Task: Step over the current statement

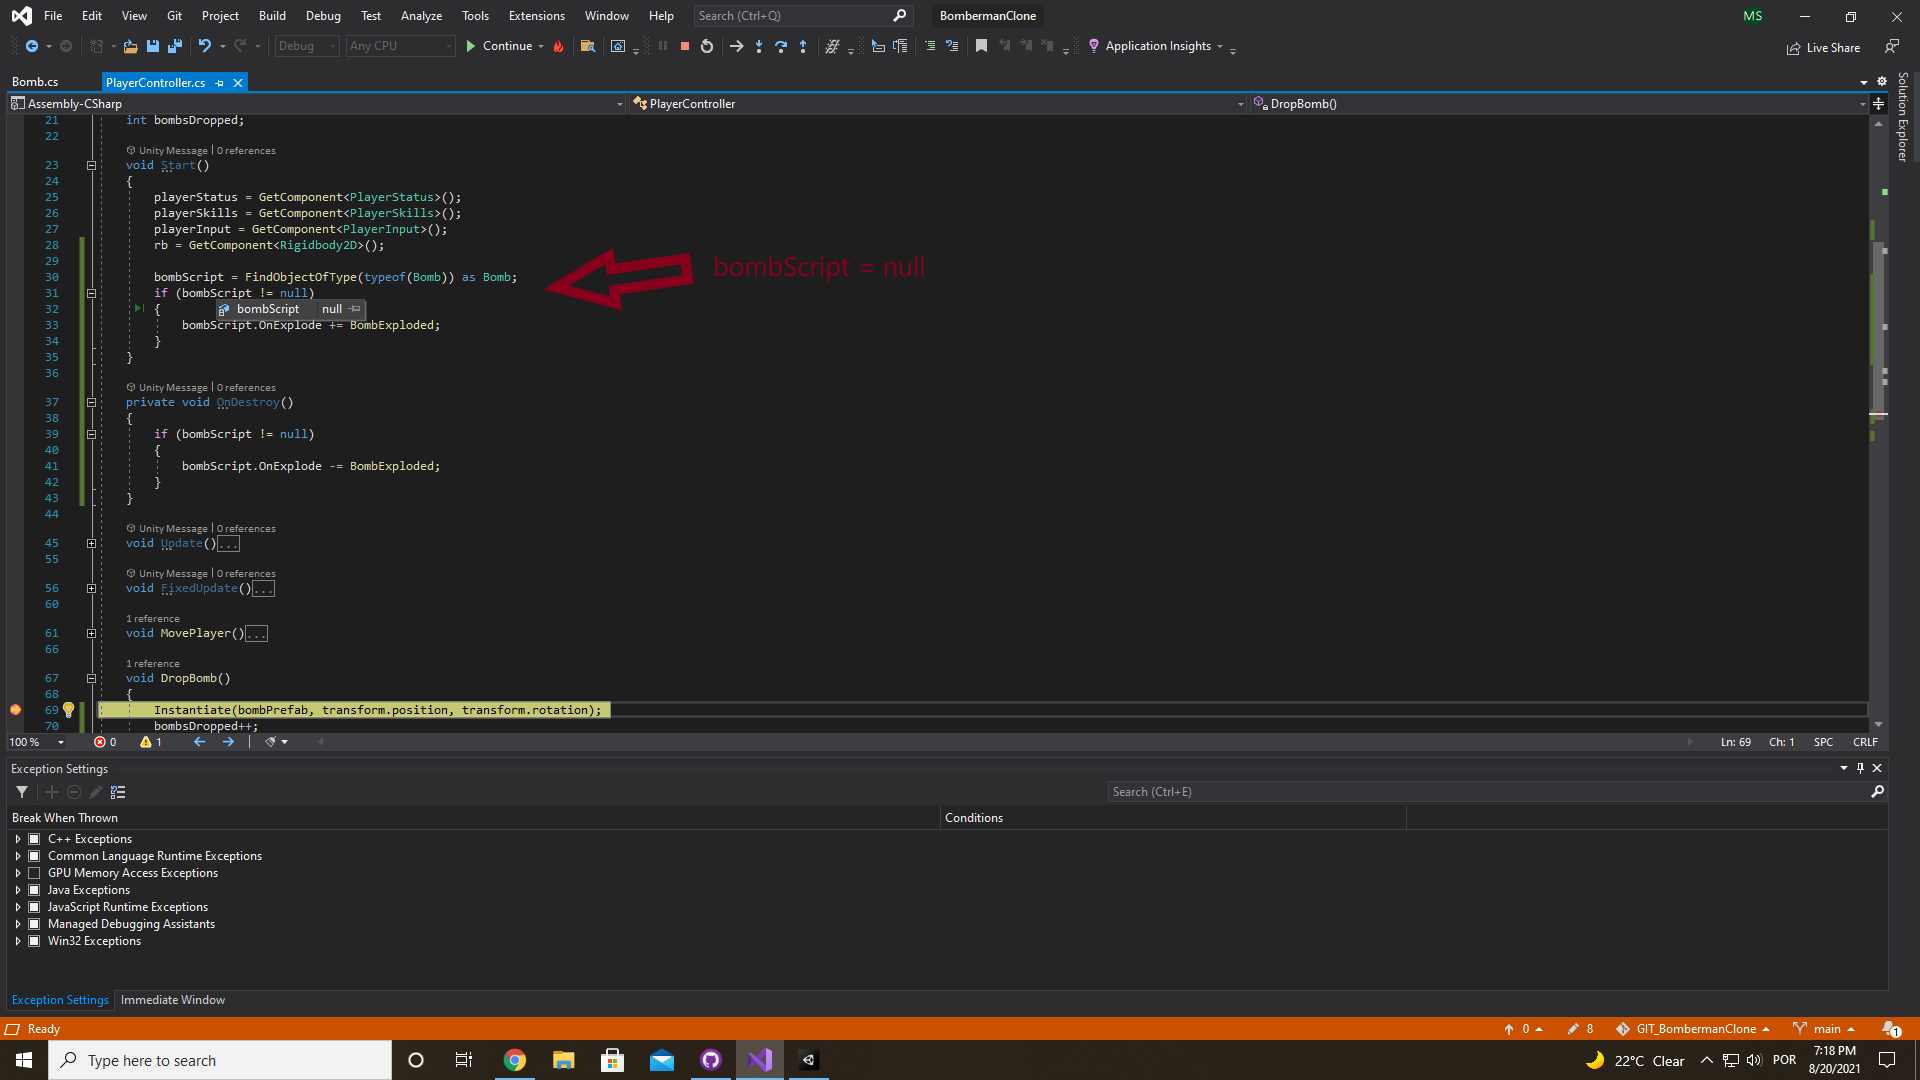Action: [x=781, y=46]
